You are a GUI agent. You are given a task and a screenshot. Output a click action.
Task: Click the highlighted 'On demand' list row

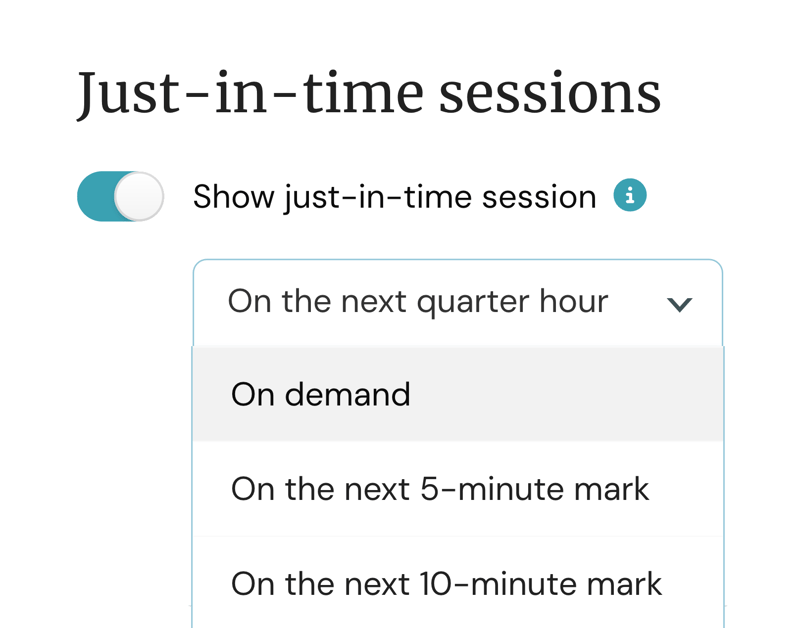click(x=457, y=394)
